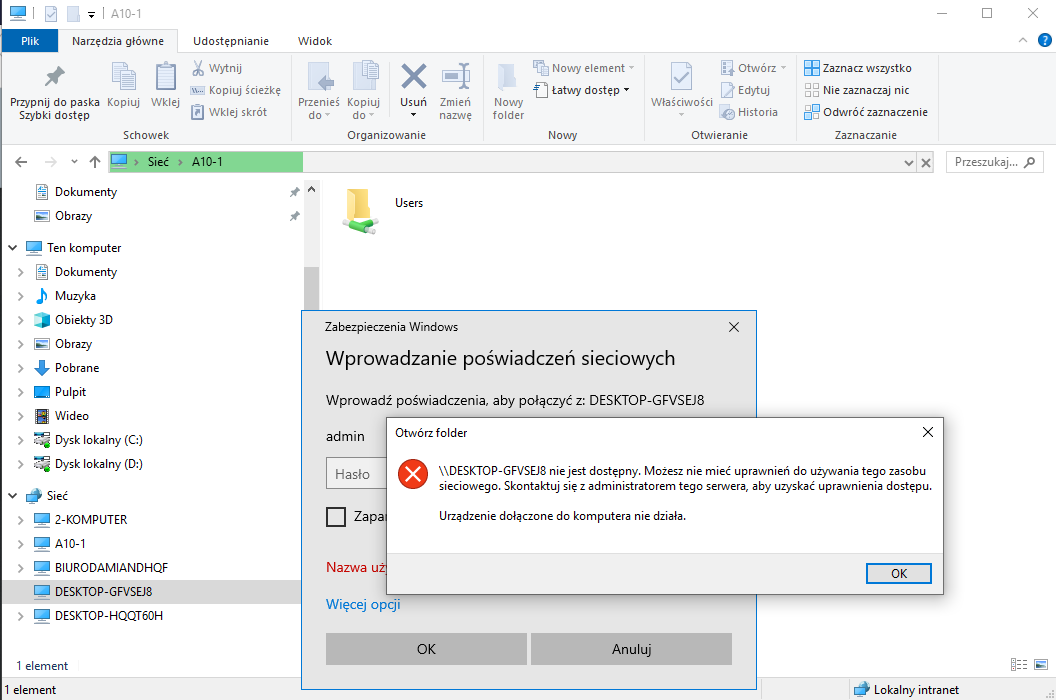1056x700 pixels.
Task: Click Nie zaznaczaj nic
Action: coord(857,90)
